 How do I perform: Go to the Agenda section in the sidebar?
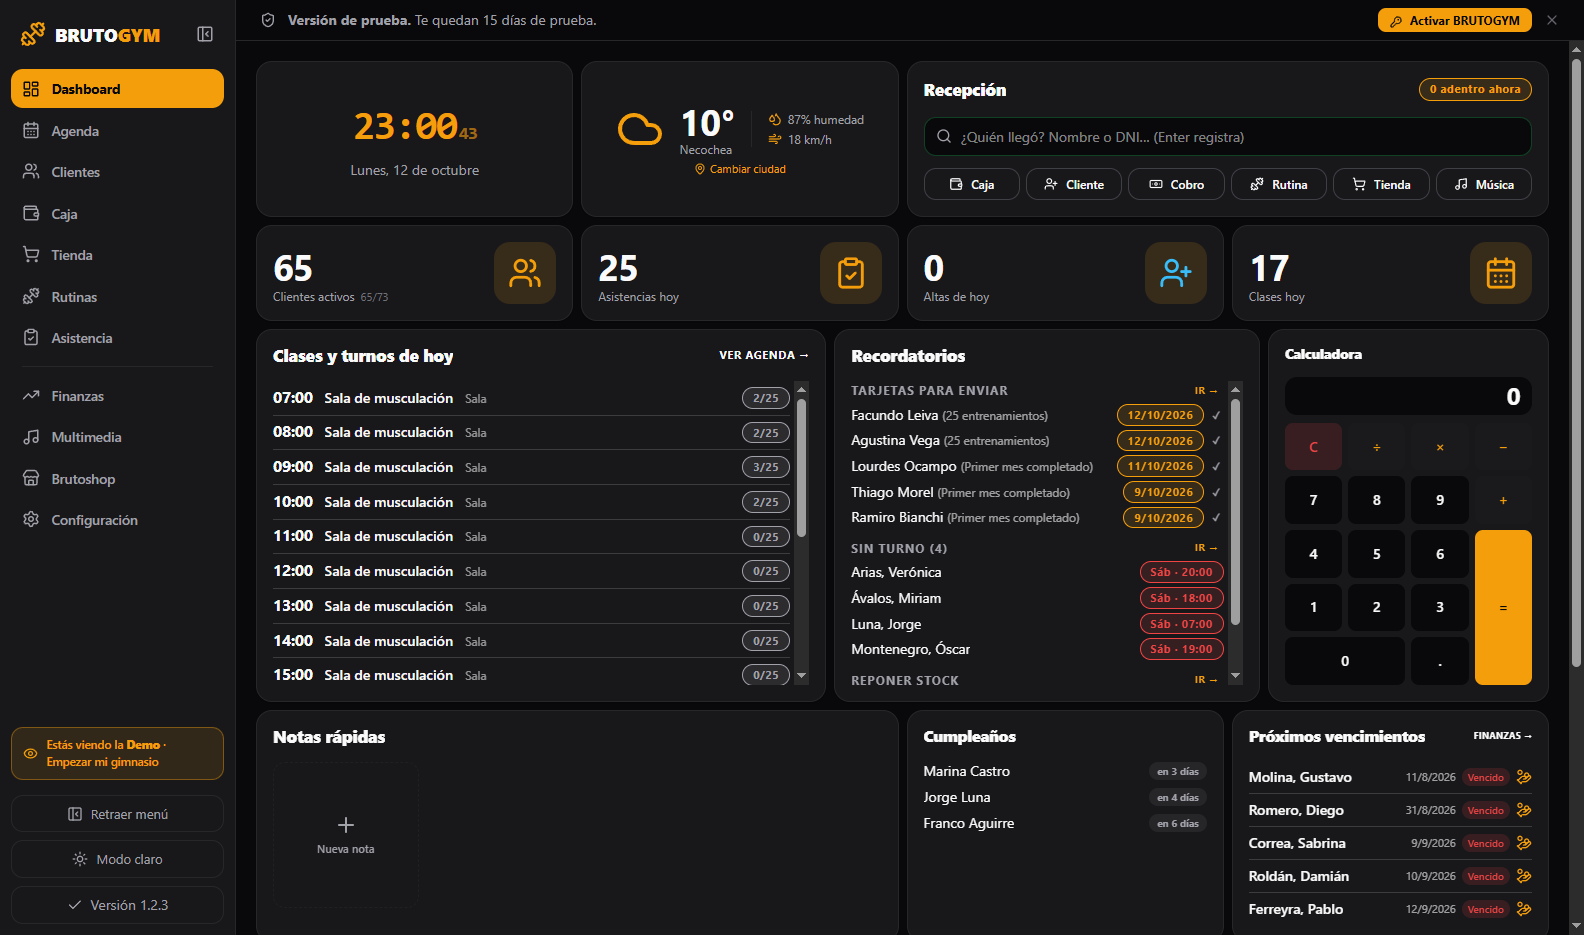[117, 131]
